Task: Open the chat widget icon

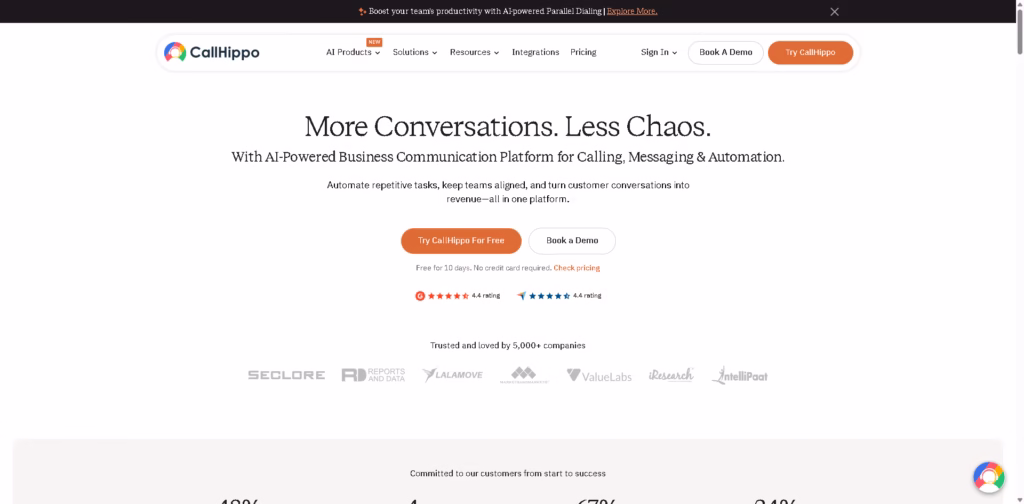Action: 988,477
